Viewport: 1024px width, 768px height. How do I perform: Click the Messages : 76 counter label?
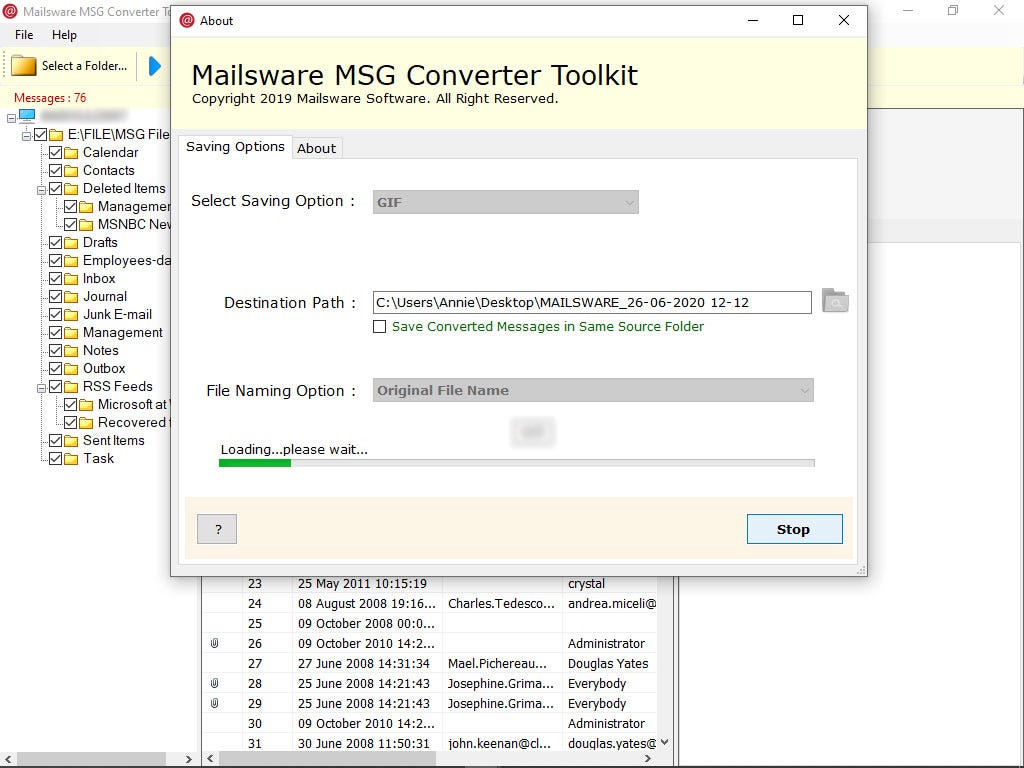tap(50, 98)
